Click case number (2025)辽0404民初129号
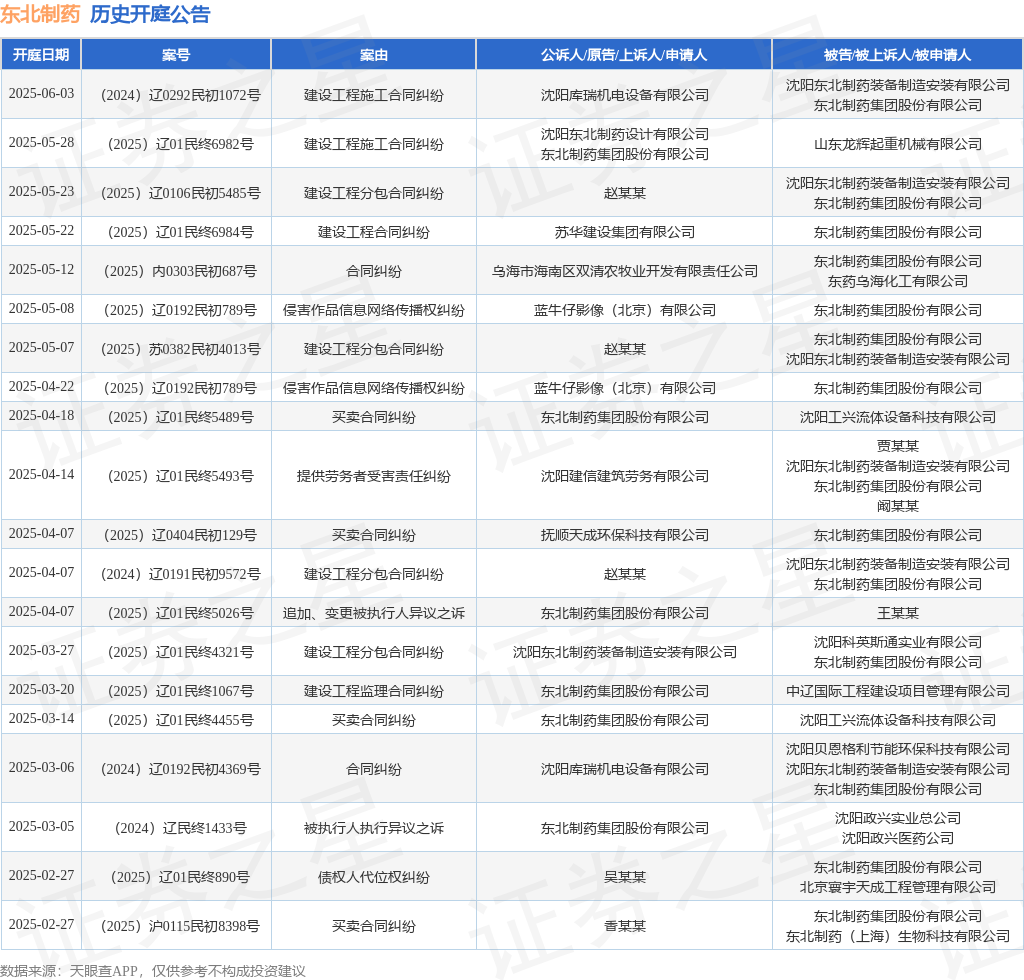The width and height of the screenshot is (1024, 980). coord(180,535)
